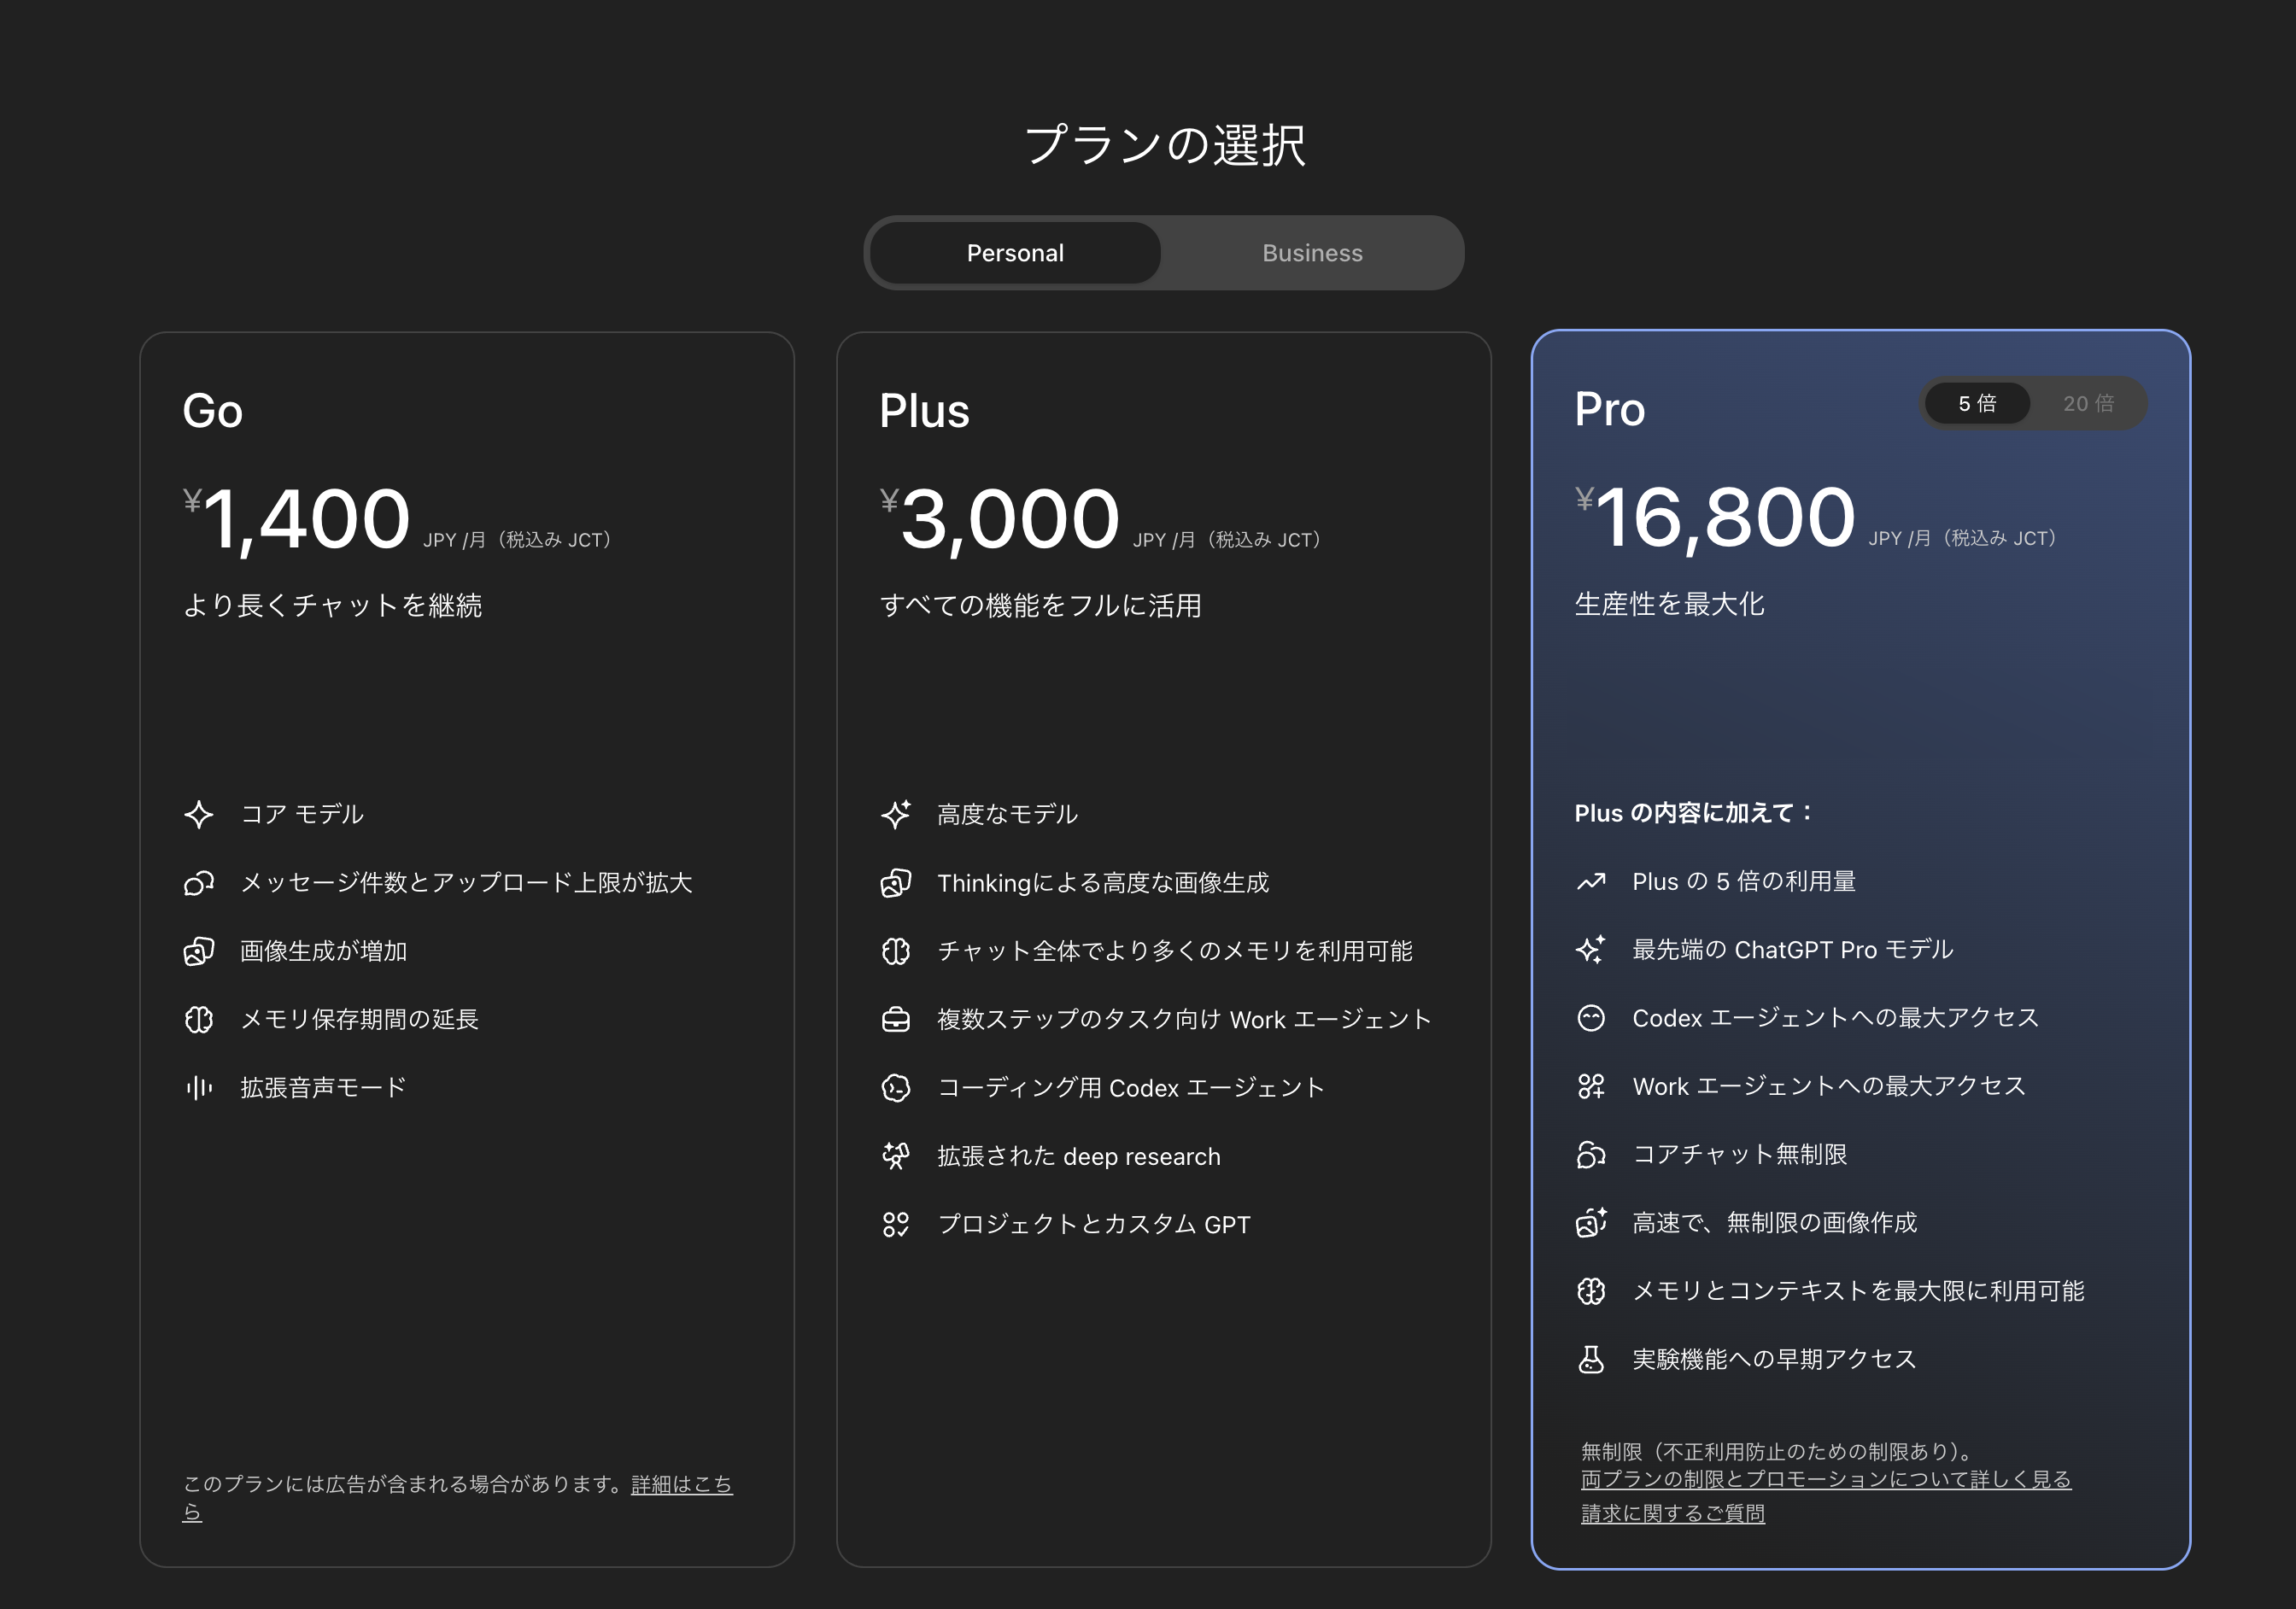Click the 拡張された deep research feature text

point(1079,1156)
